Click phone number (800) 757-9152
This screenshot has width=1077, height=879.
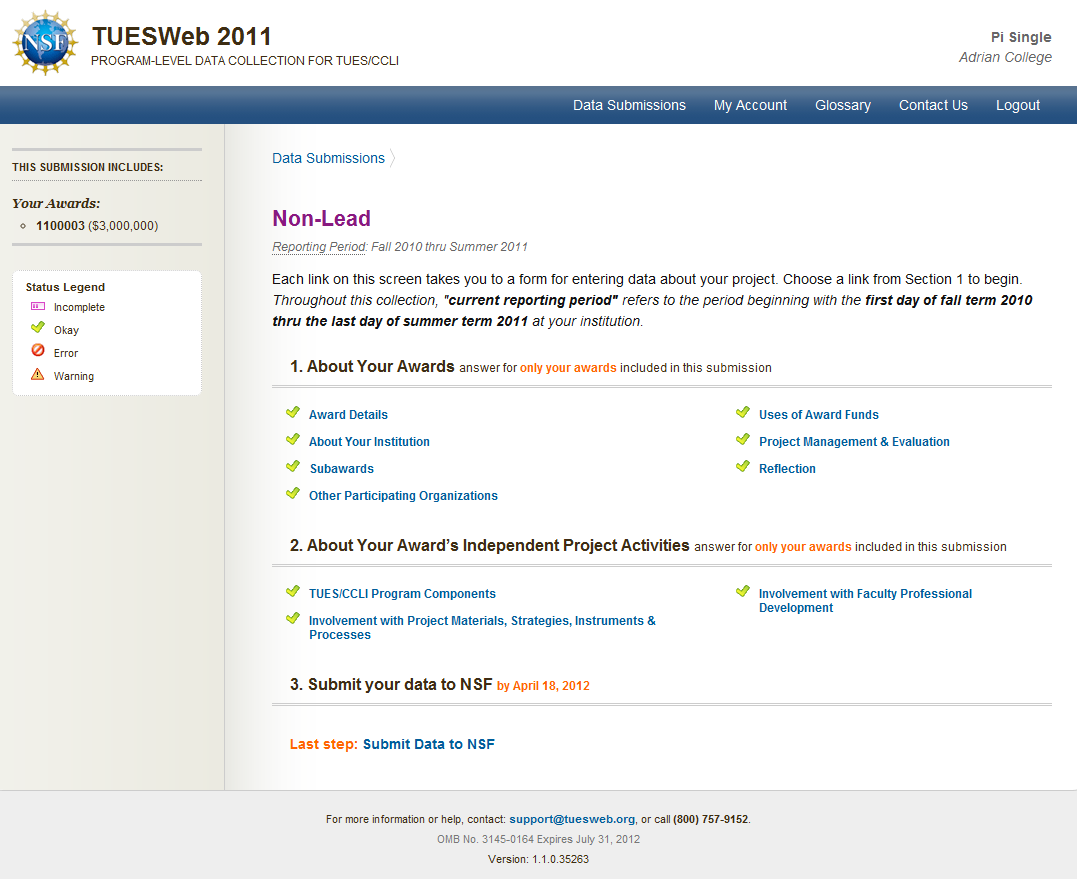coord(710,819)
